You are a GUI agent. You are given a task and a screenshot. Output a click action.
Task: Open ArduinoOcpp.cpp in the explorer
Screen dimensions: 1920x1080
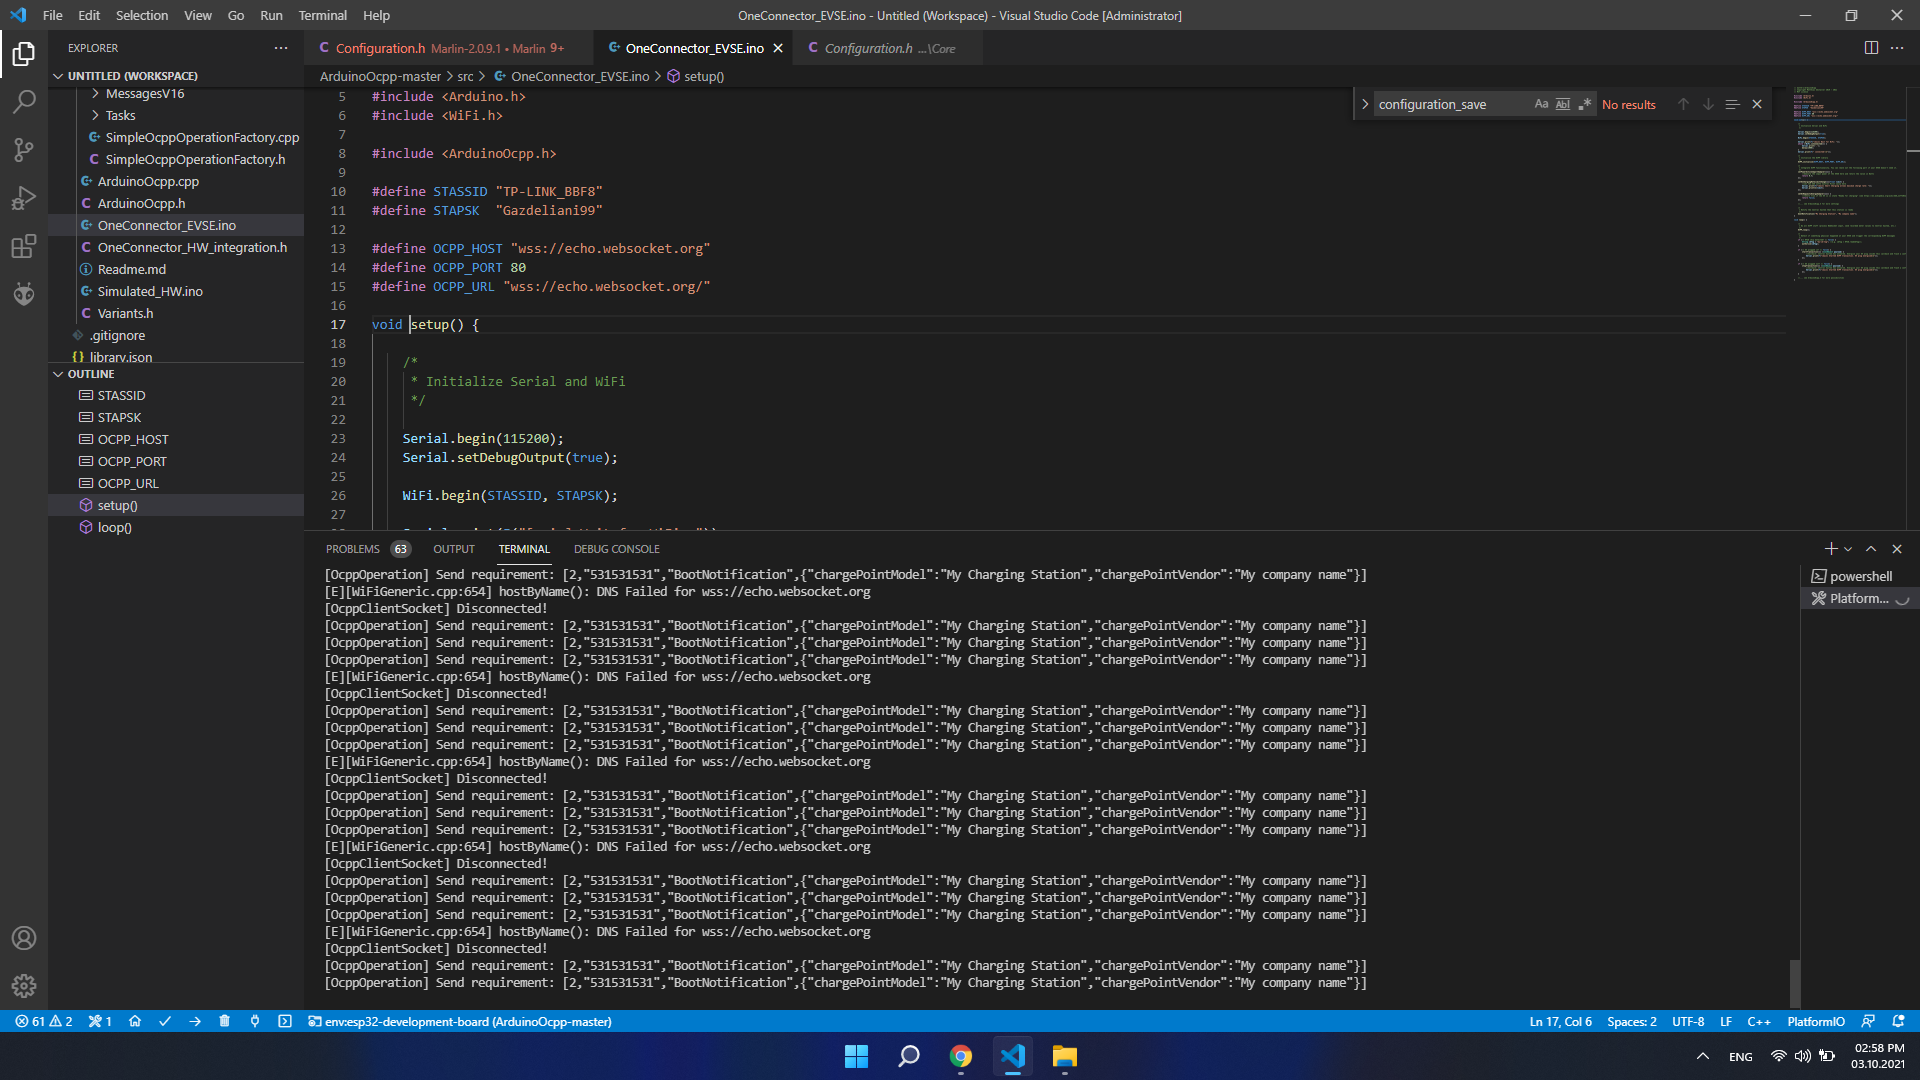tap(176, 182)
